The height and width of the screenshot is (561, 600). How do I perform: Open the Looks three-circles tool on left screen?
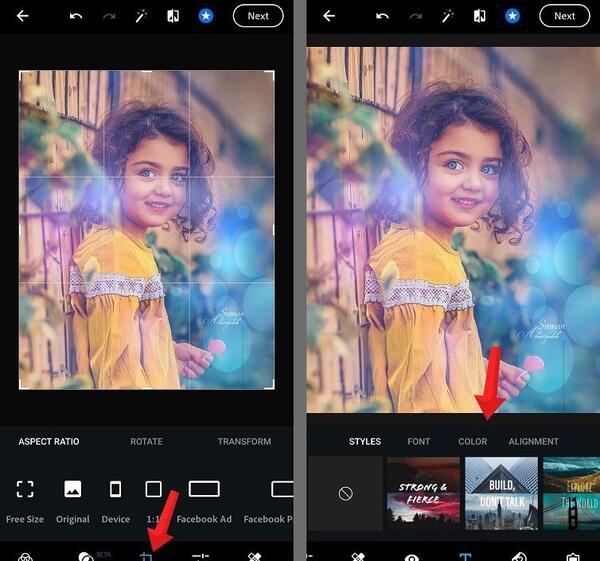(x=25, y=557)
